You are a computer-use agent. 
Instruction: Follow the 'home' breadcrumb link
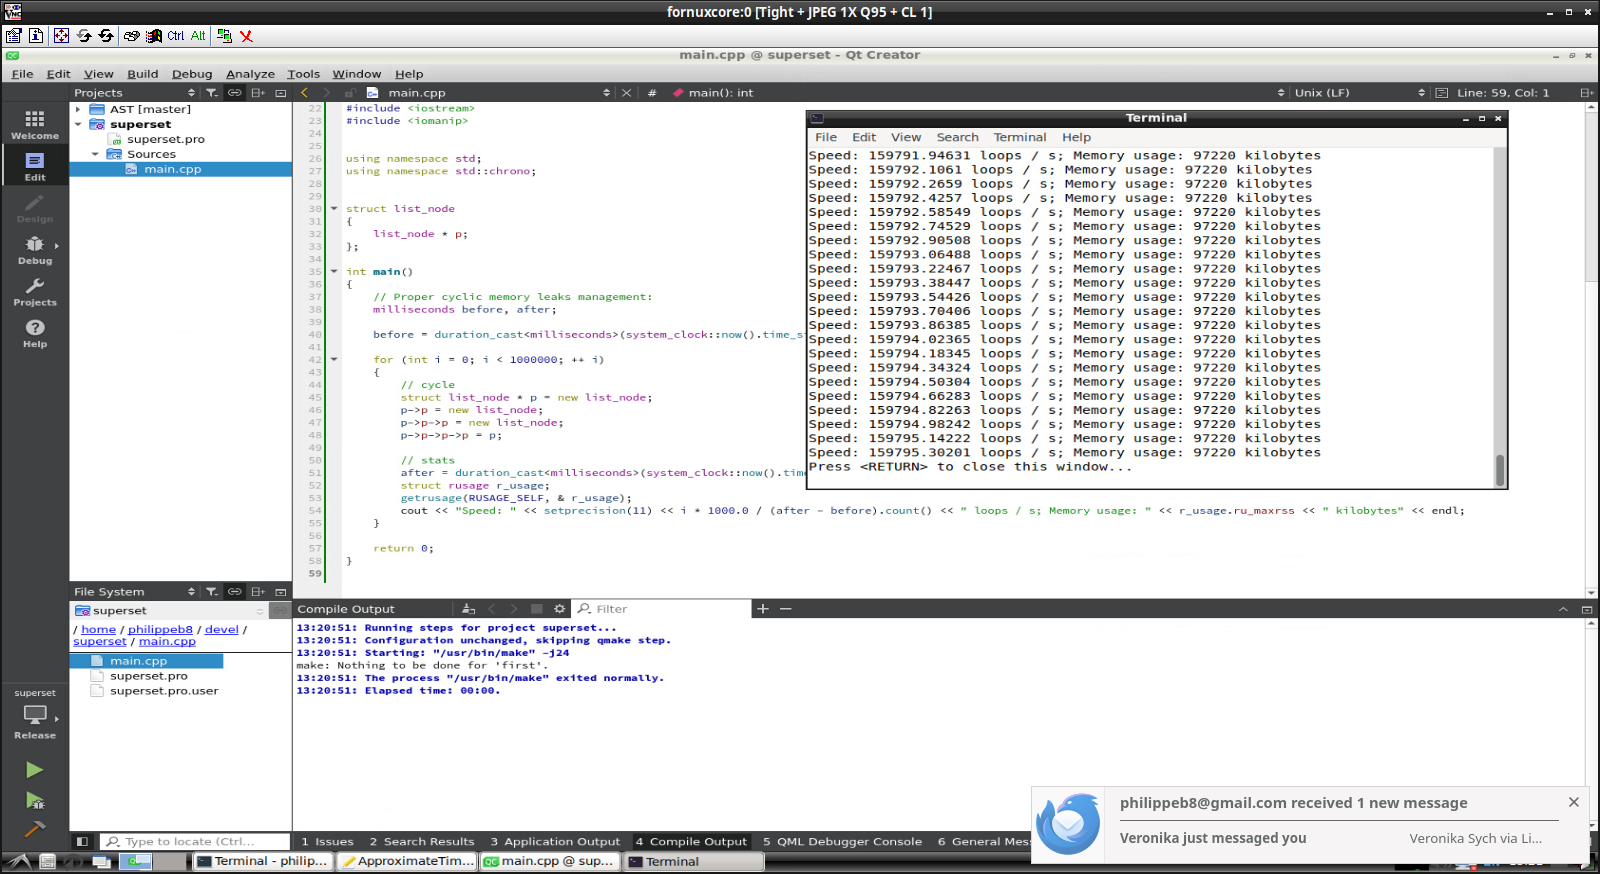tap(98, 630)
